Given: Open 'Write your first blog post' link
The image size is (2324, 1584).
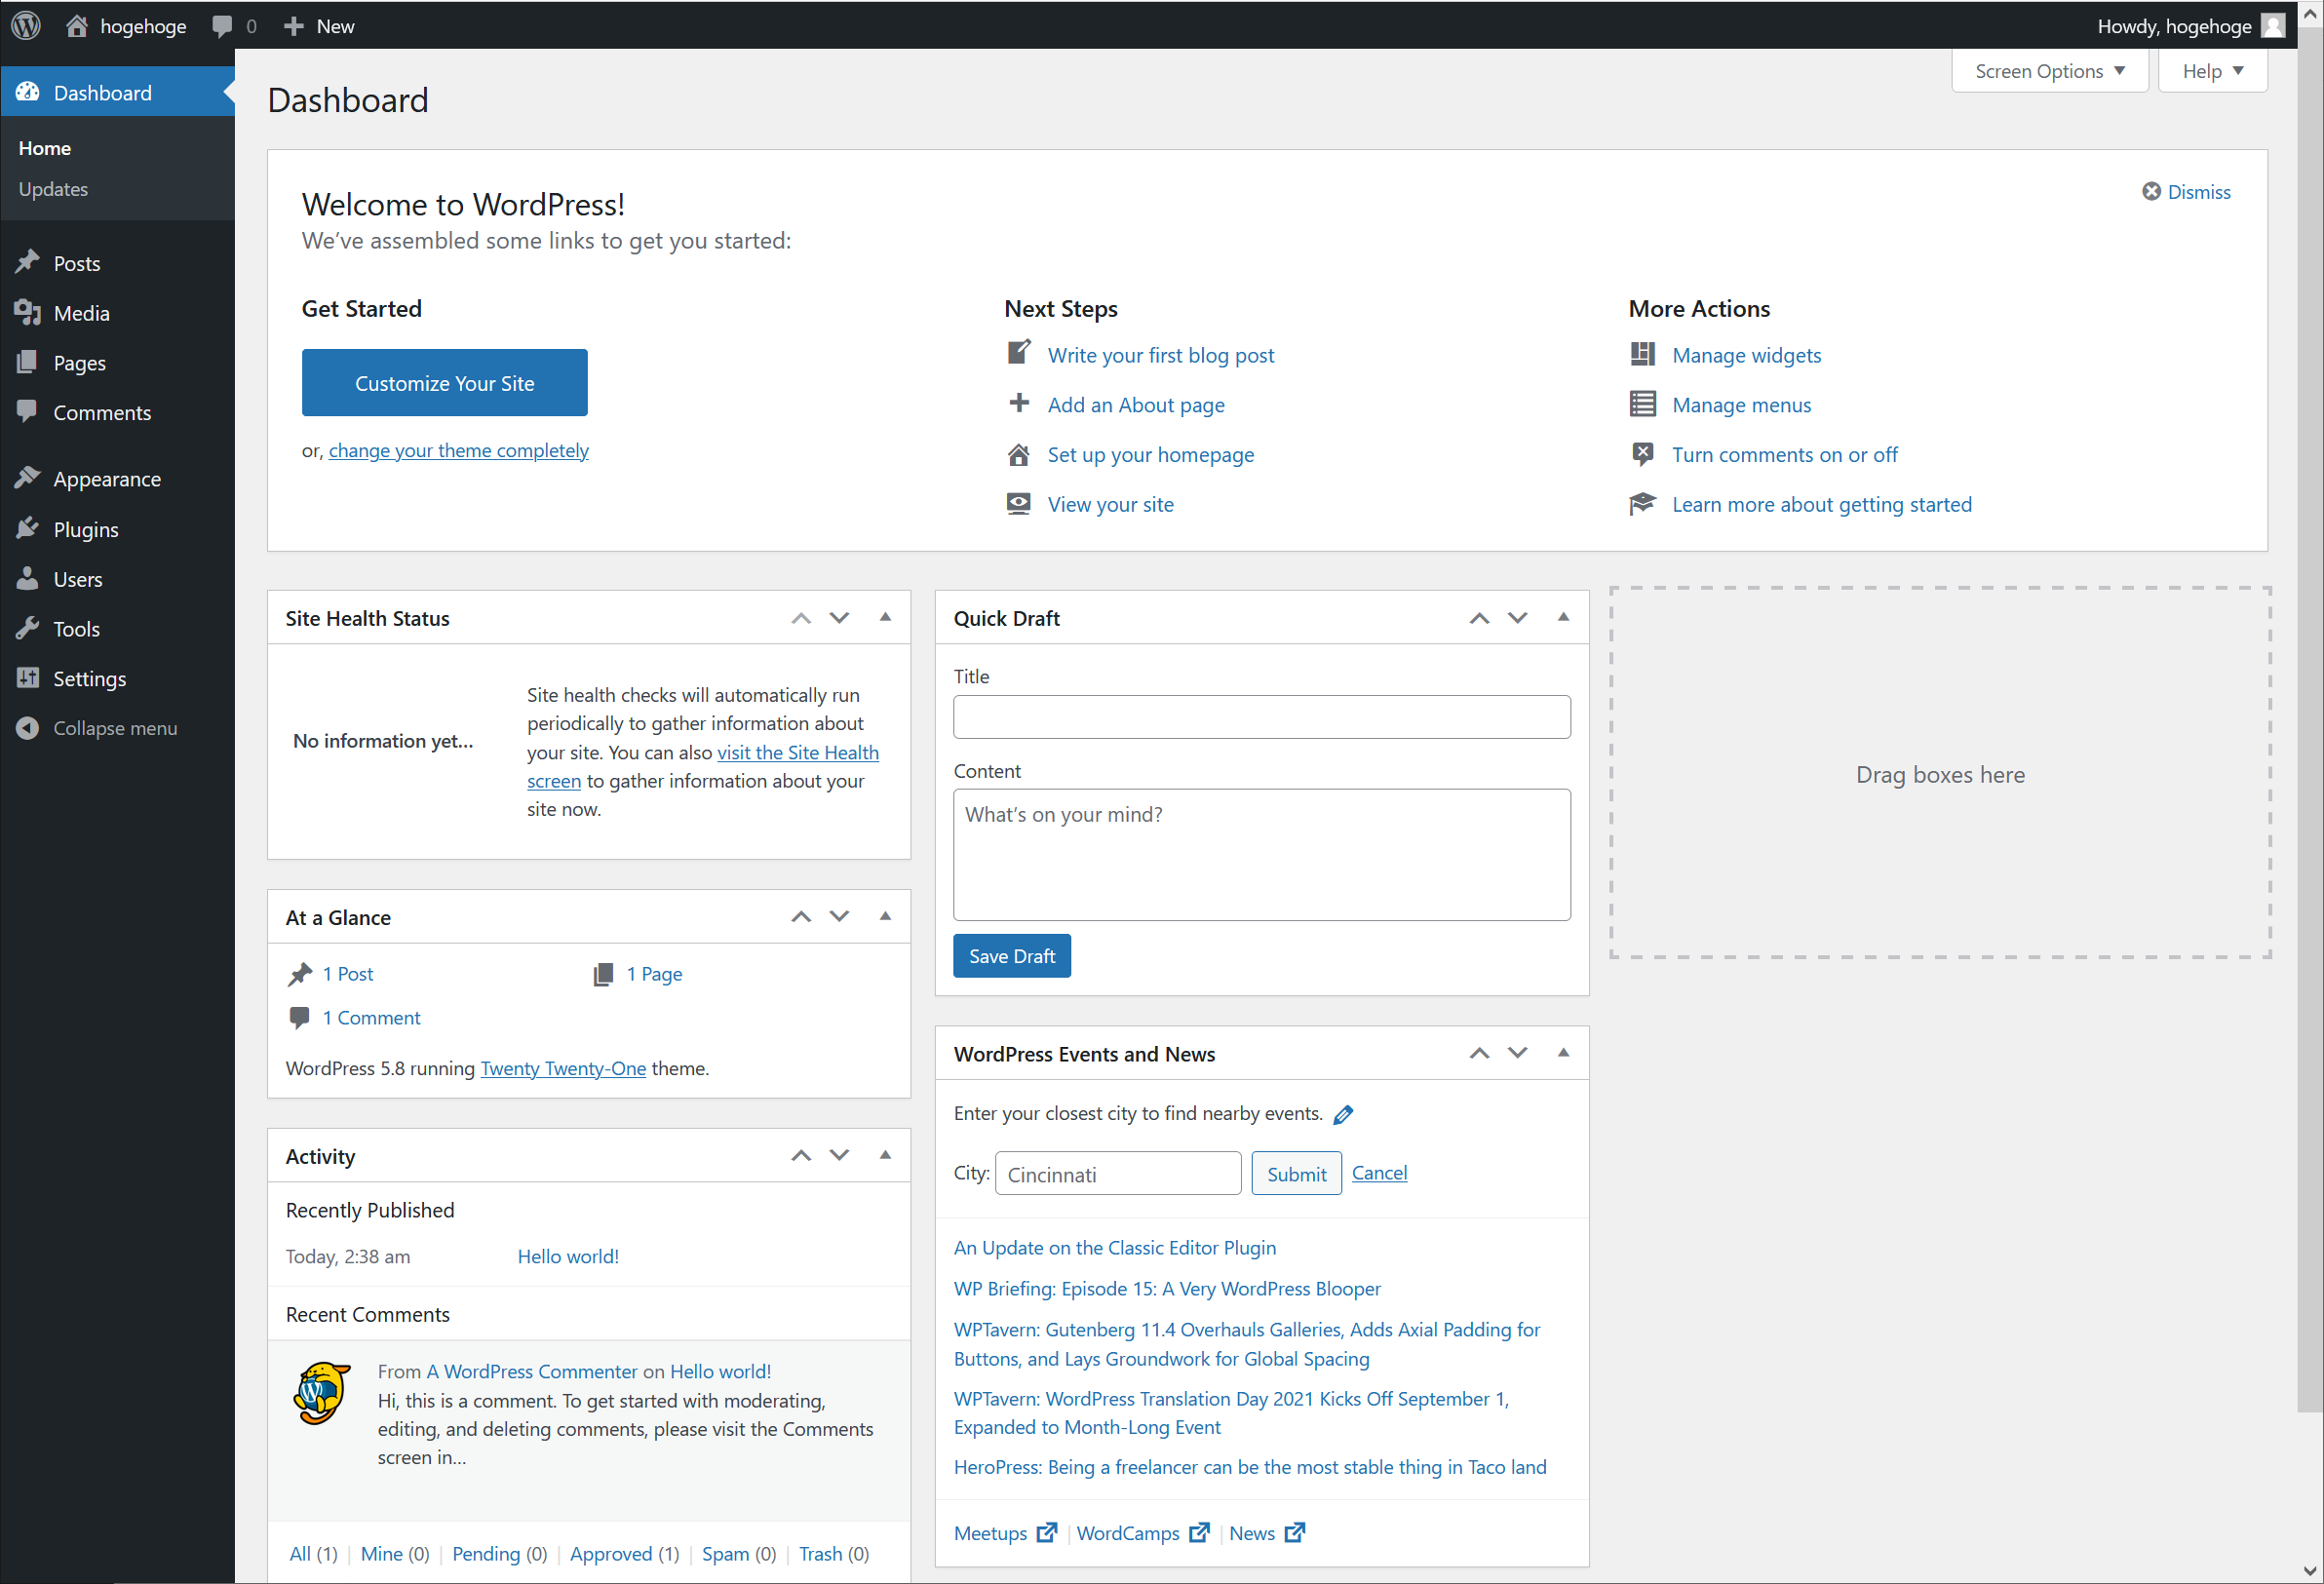Looking at the screenshot, I should 1160,354.
